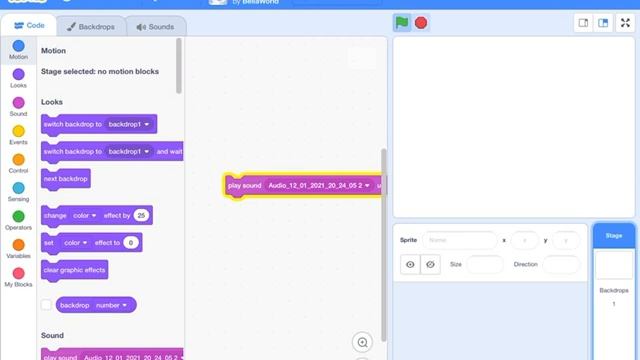Open the Code tab

pyautogui.click(x=29, y=25)
